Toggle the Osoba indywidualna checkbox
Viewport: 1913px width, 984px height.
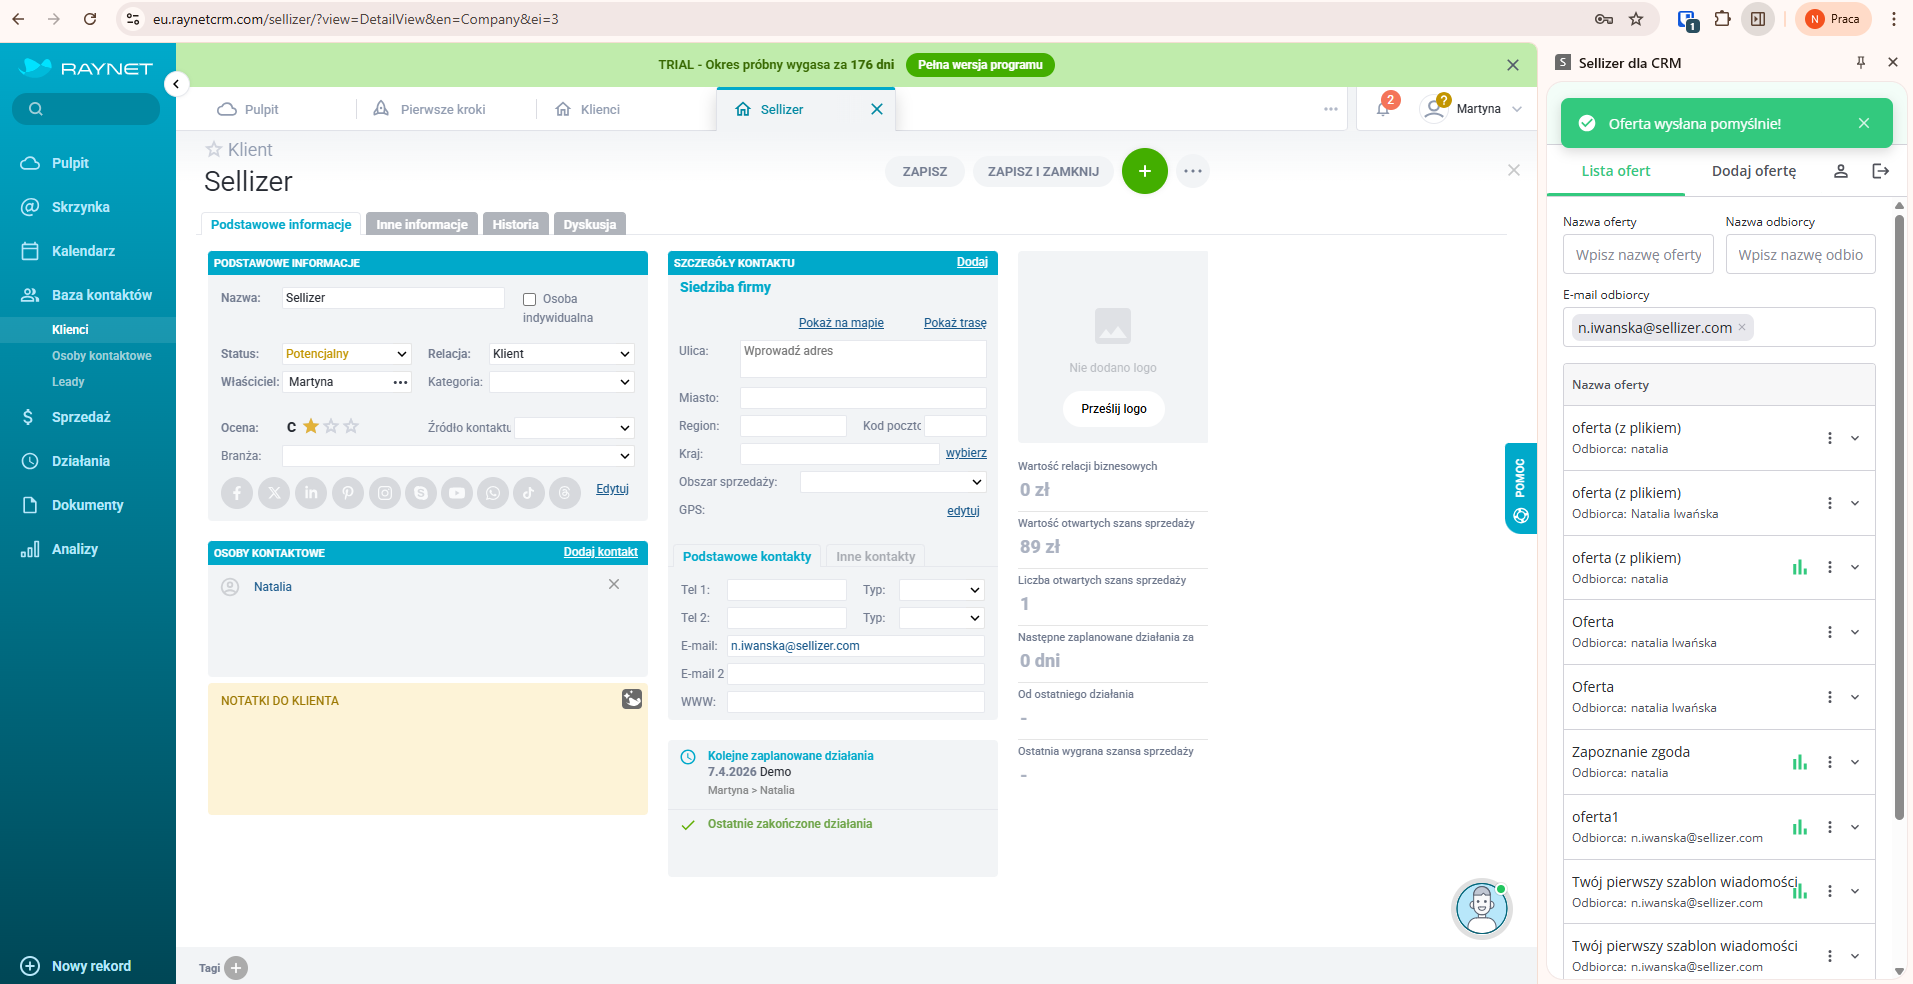tap(530, 299)
